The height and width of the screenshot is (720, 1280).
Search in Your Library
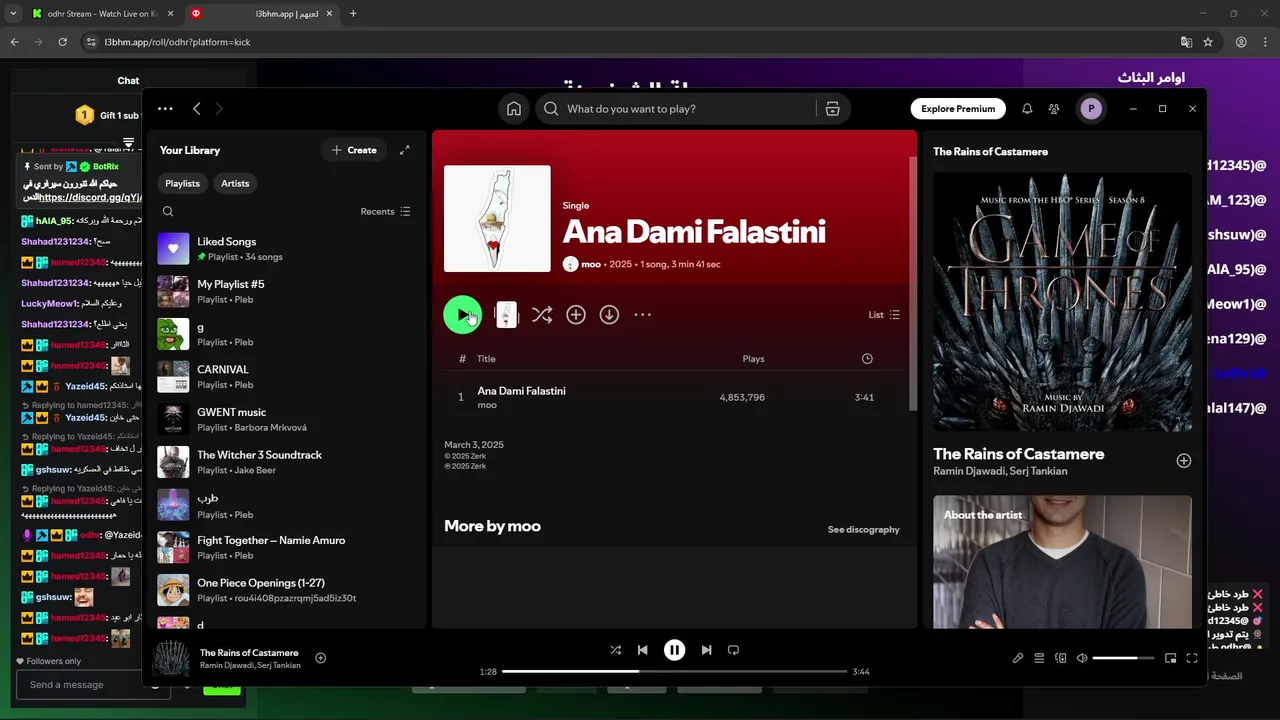pyautogui.click(x=168, y=211)
